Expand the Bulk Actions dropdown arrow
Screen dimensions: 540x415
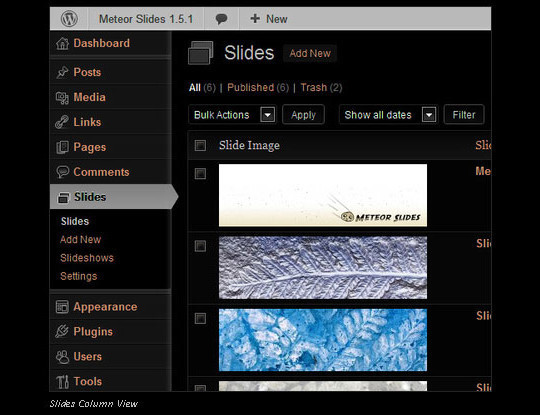tap(268, 115)
